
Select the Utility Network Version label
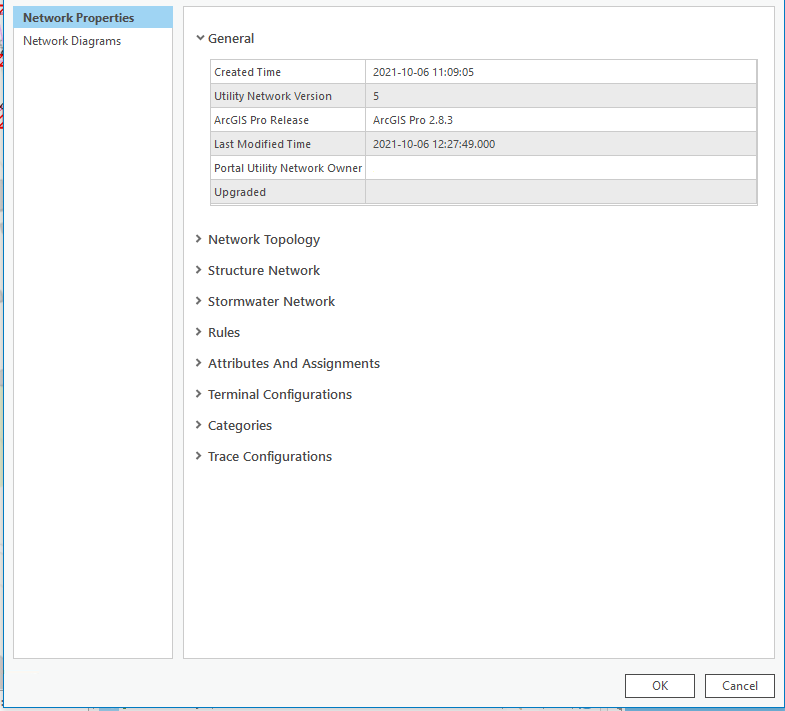coord(273,96)
